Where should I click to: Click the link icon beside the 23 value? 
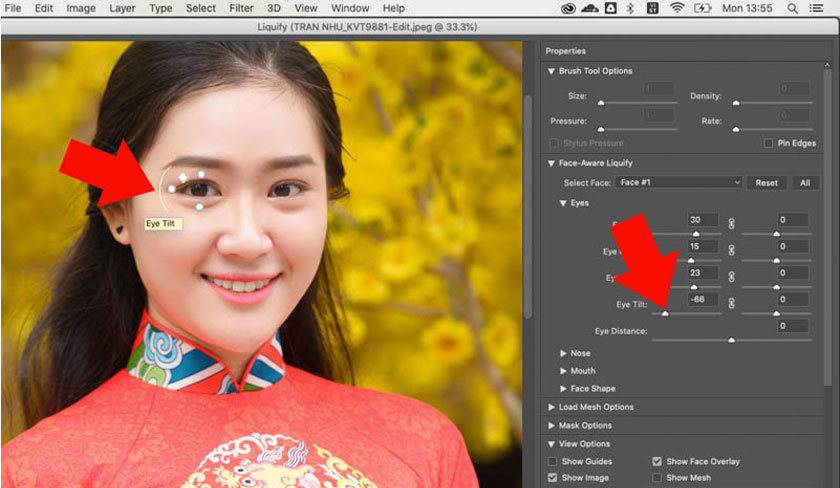[x=731, y=276]
